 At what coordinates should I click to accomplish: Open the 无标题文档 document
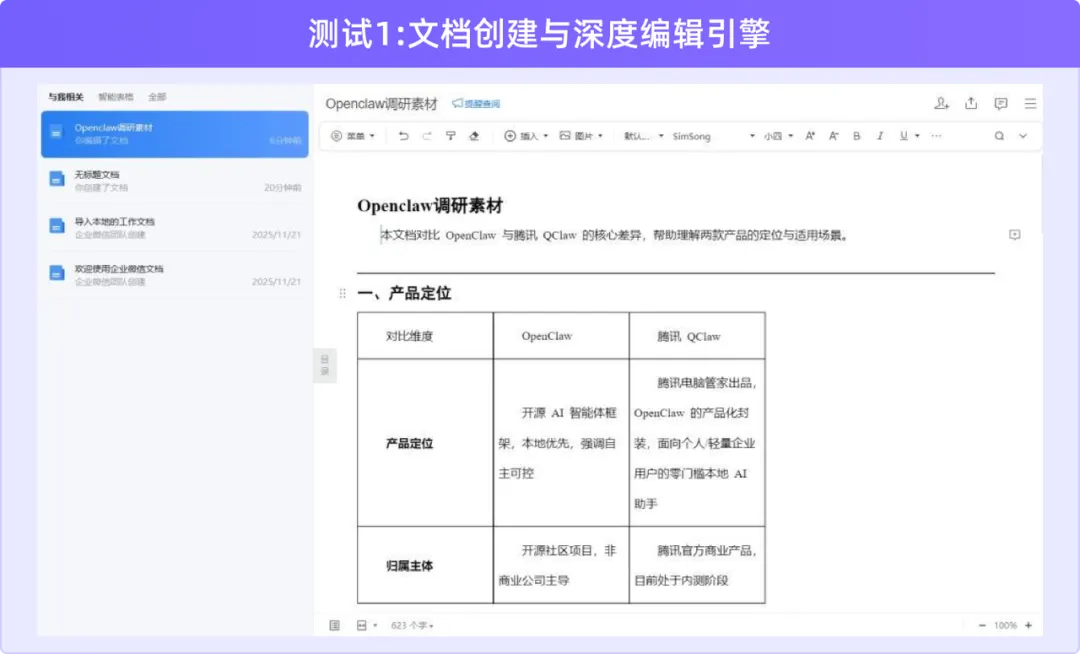click(175, 180)
